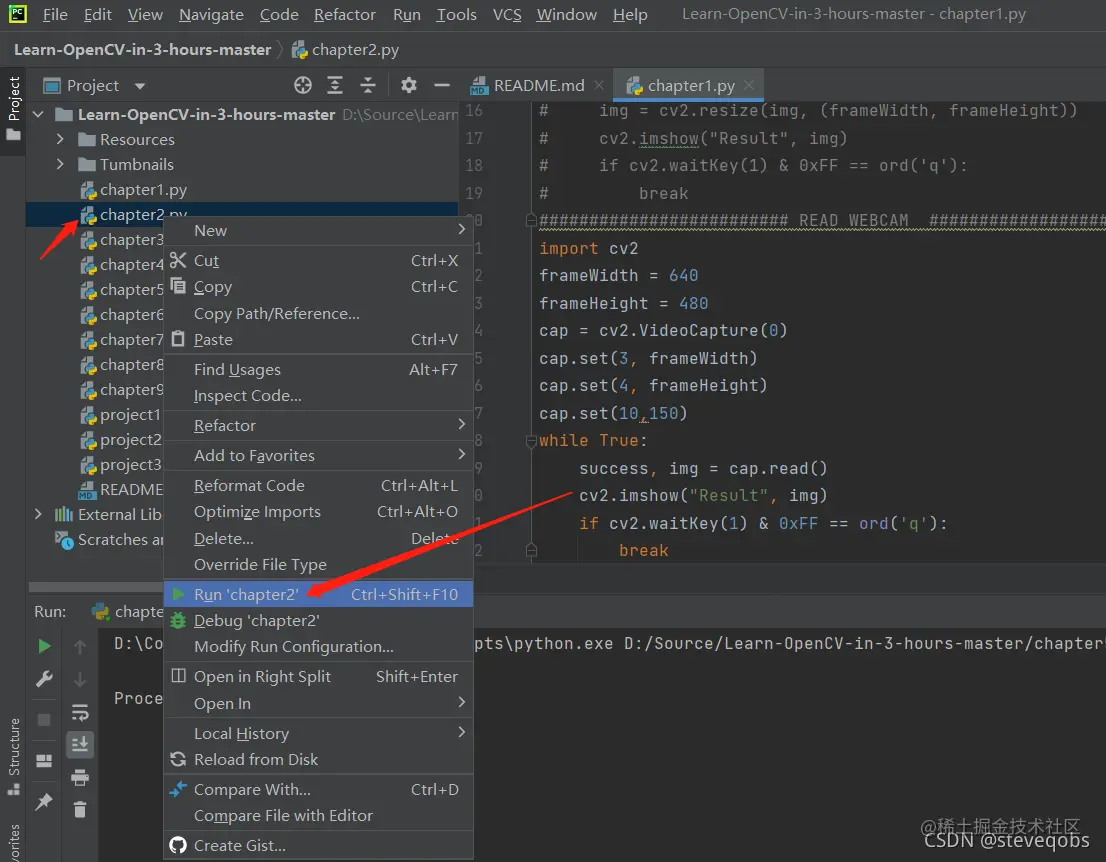Open the Tools menu
Viewport: 1106px width, 862px height.
click(456, 14)
